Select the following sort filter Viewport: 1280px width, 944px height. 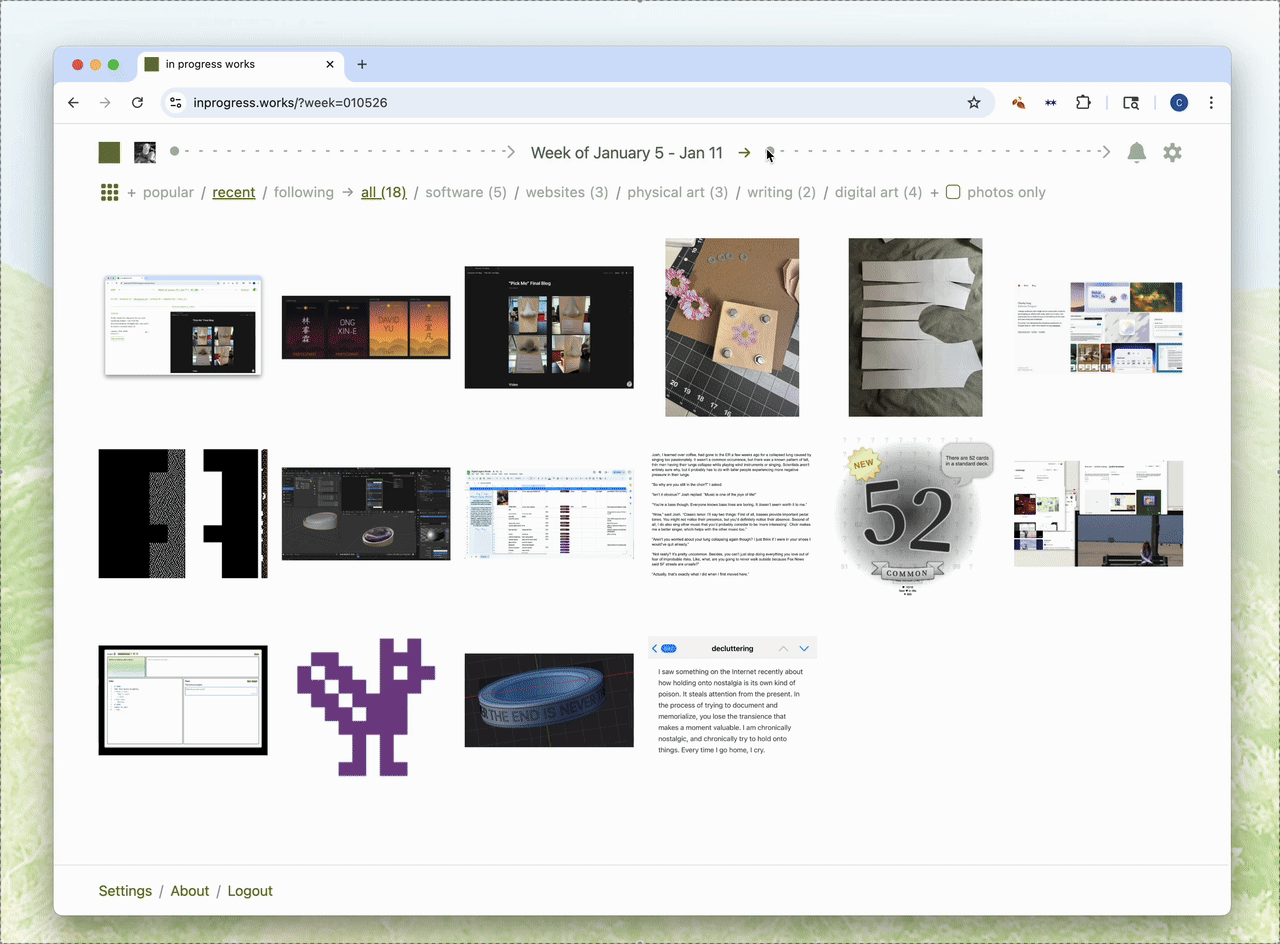[304, 192]
